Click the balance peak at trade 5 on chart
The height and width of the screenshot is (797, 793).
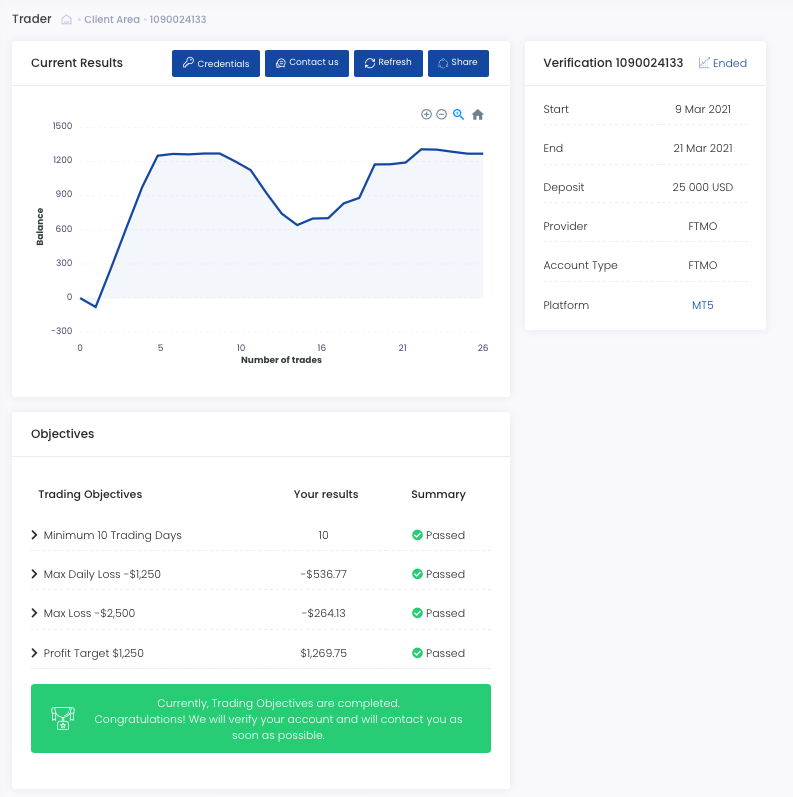(158, 155)
